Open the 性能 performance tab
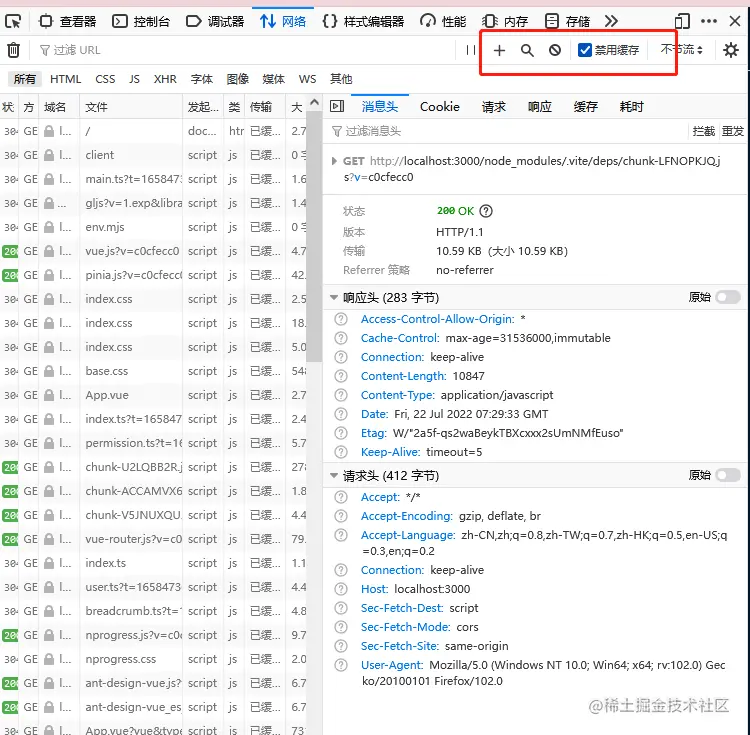Viewport: 750px width, 735px height. tap(443, 22)
